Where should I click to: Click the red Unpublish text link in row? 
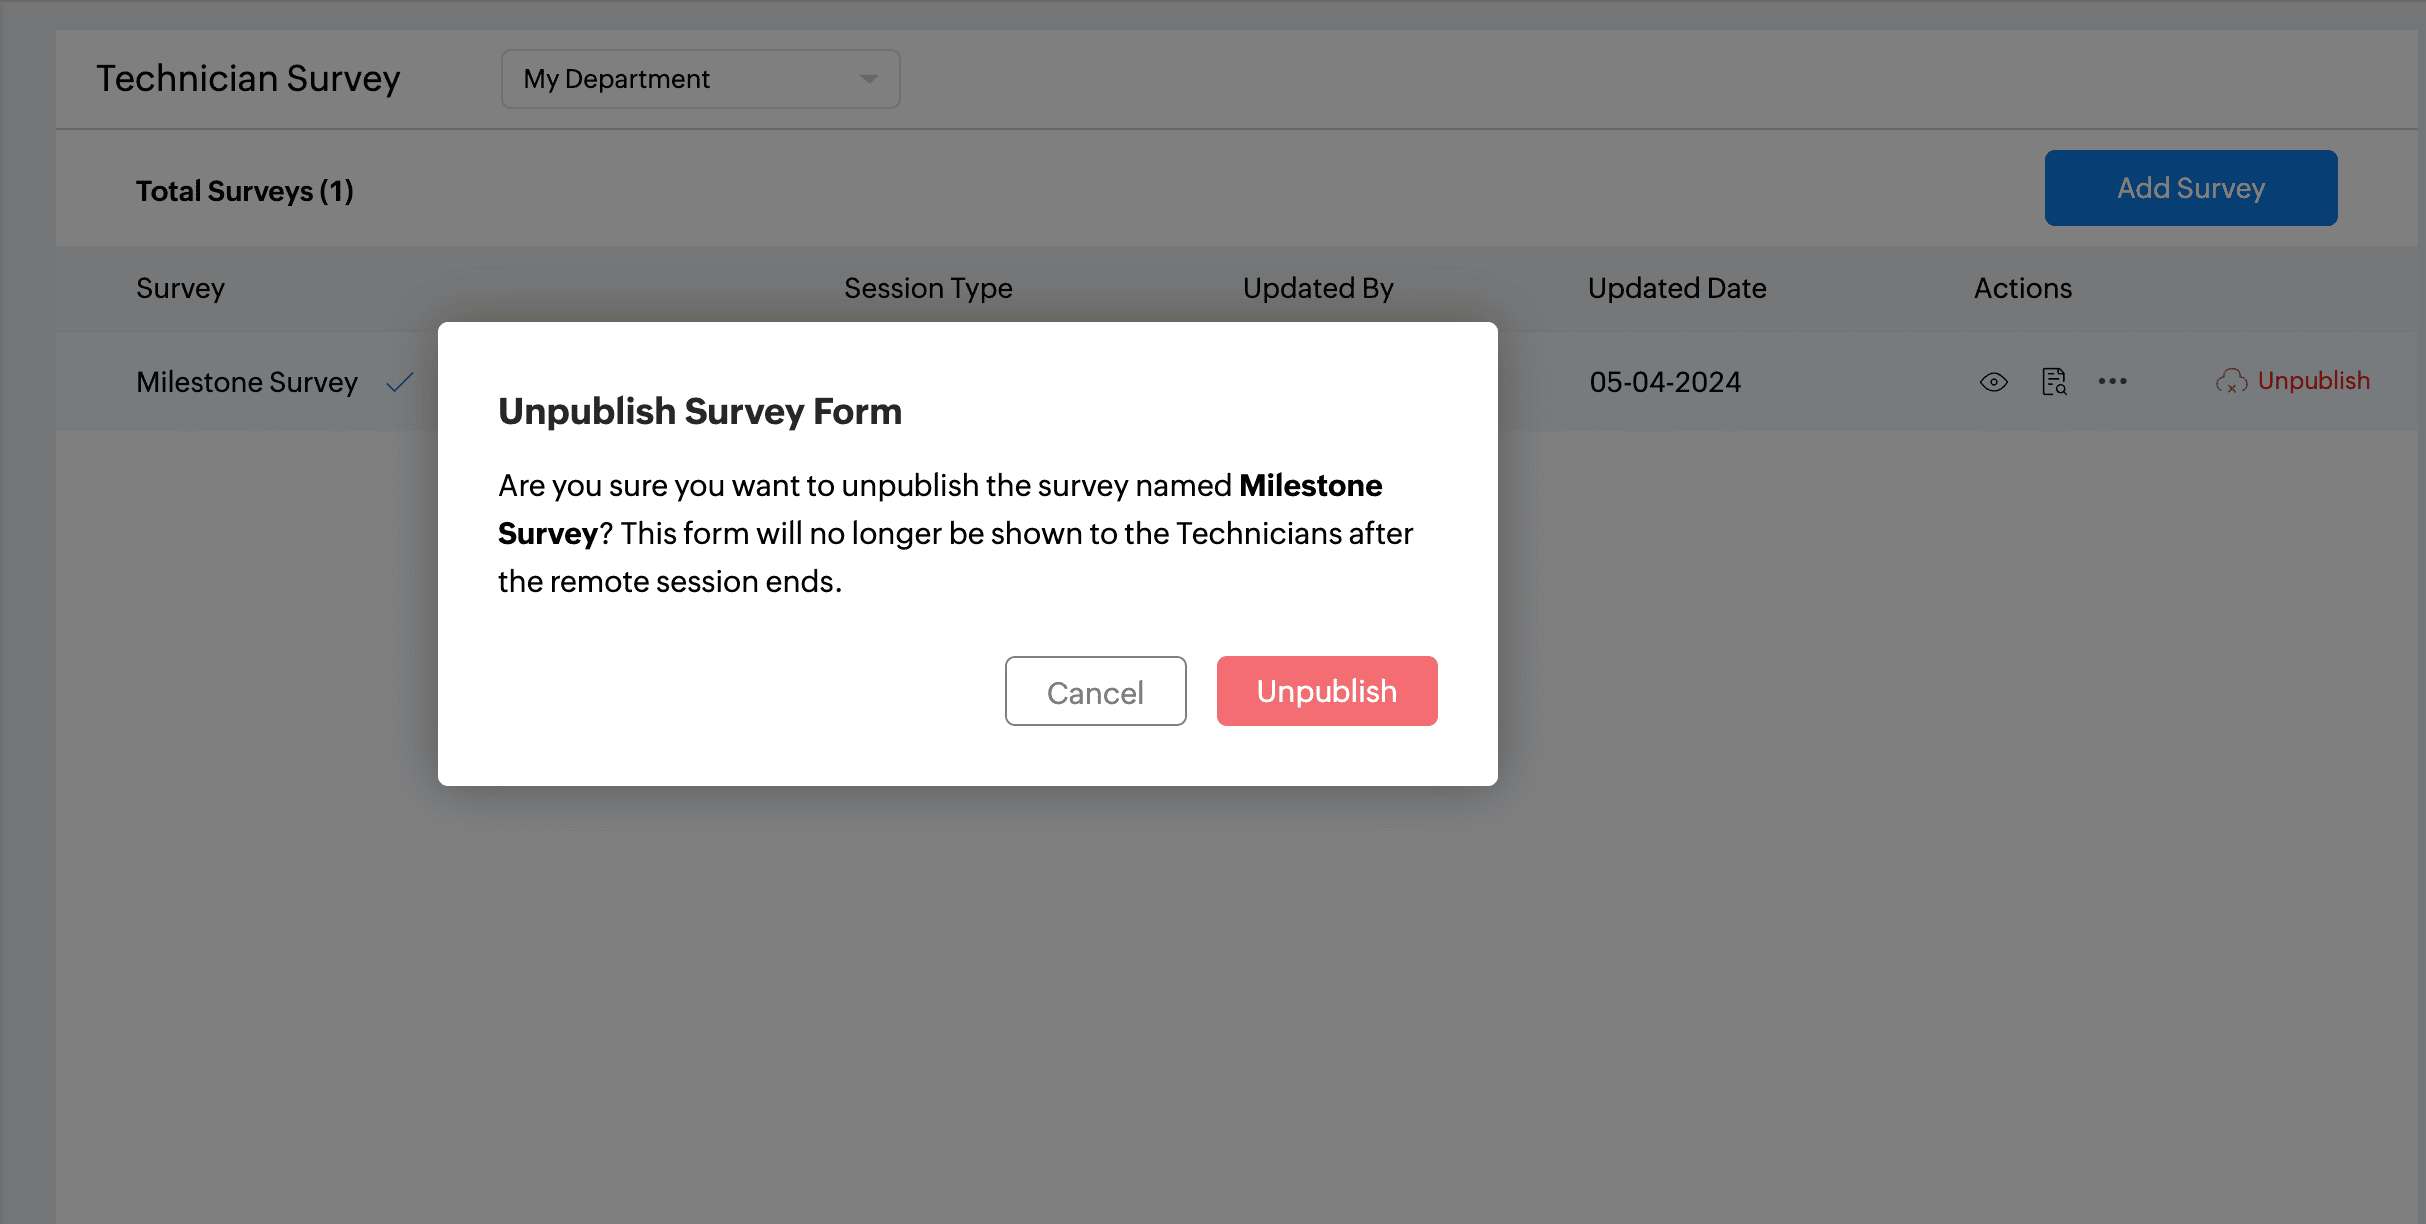2313,381
